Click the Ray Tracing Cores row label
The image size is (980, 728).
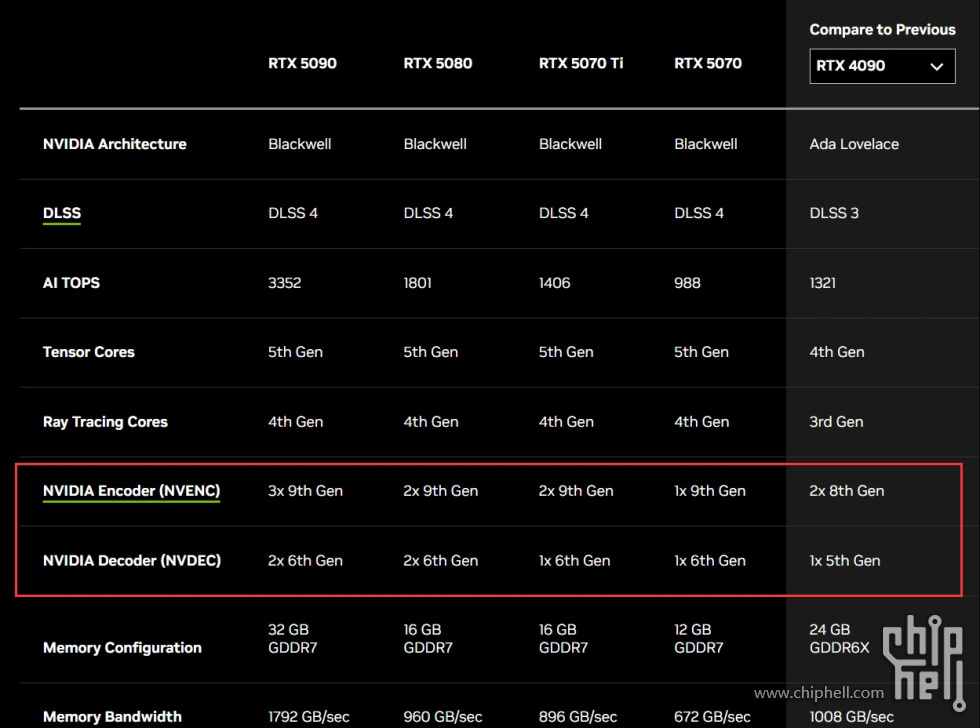105,422
